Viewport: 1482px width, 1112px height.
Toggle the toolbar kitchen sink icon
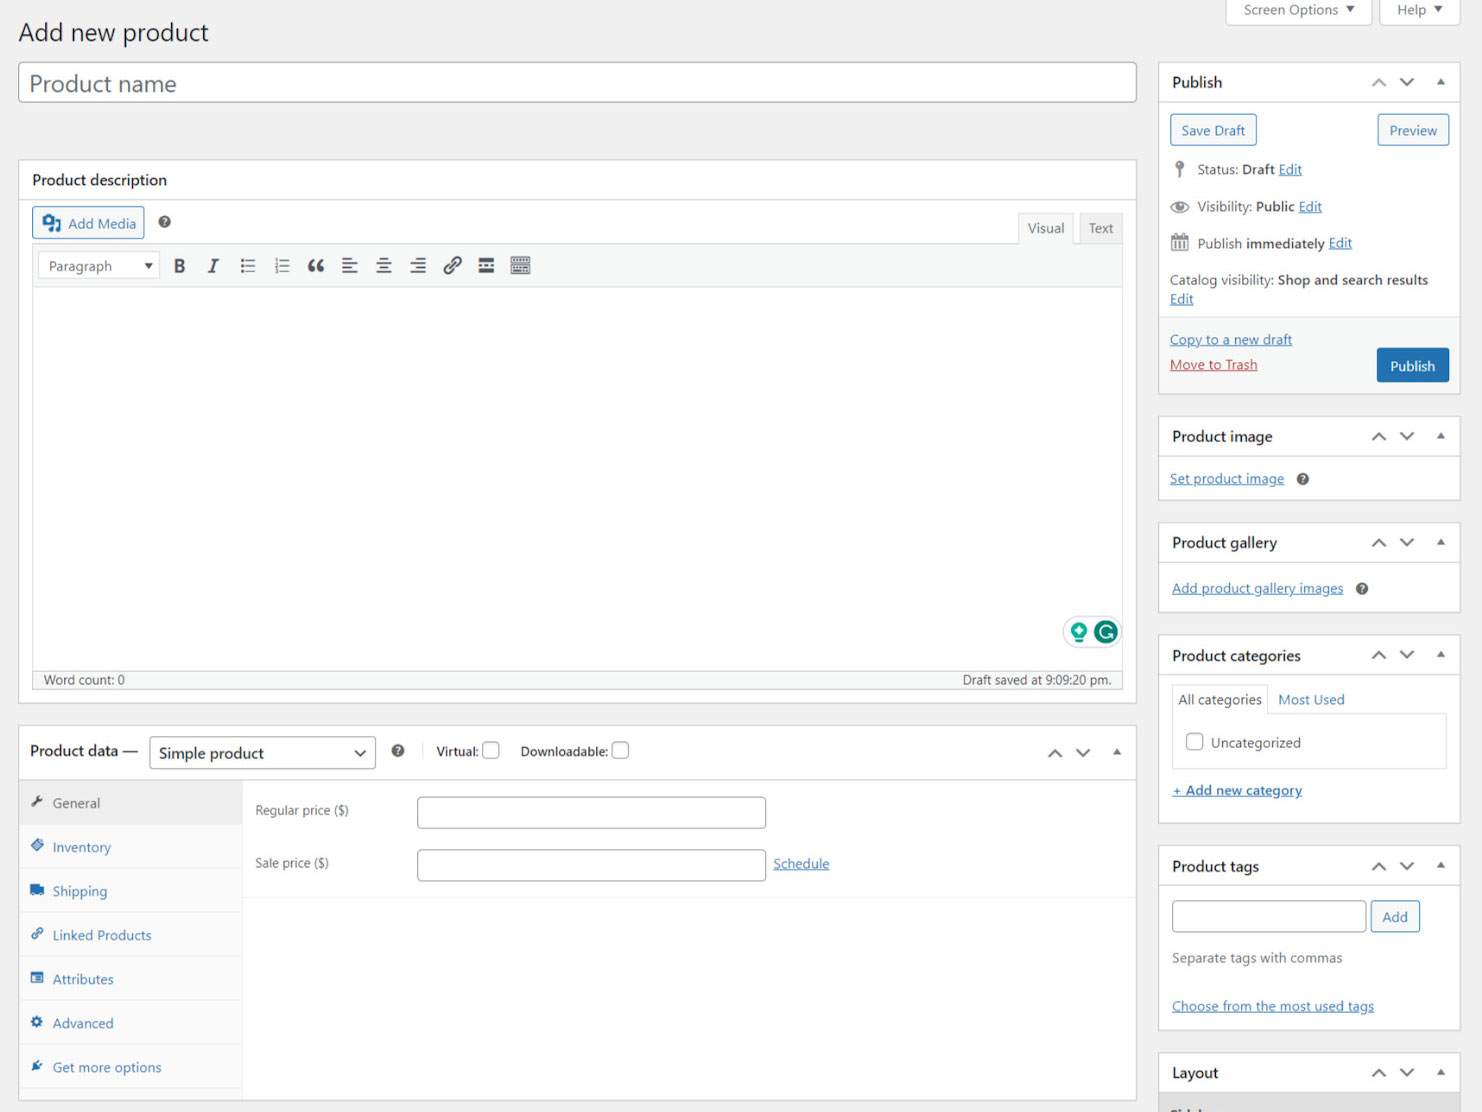[520, 266]
